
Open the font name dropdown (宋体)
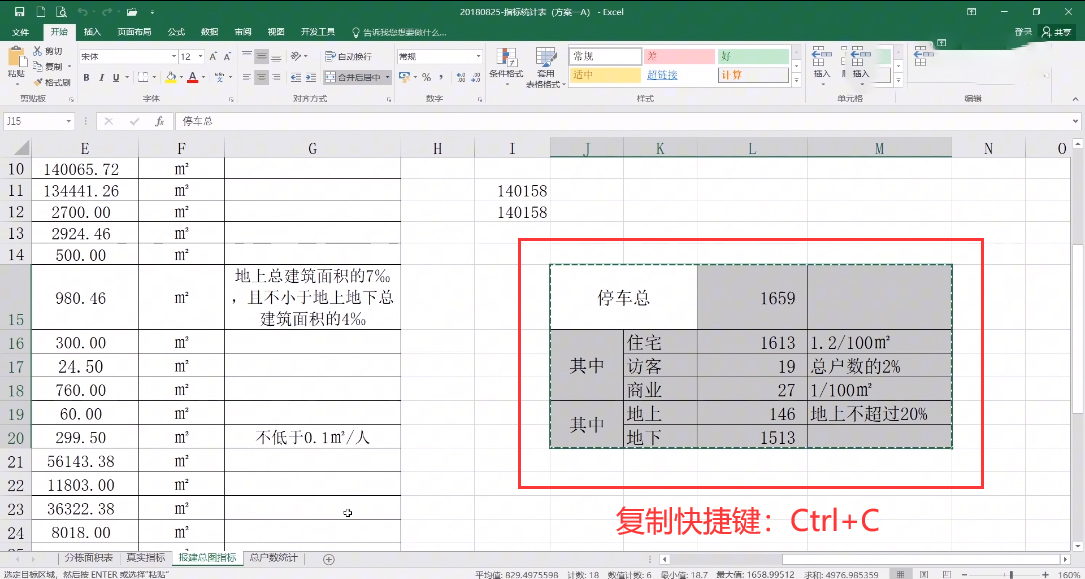tap(174, 56)
